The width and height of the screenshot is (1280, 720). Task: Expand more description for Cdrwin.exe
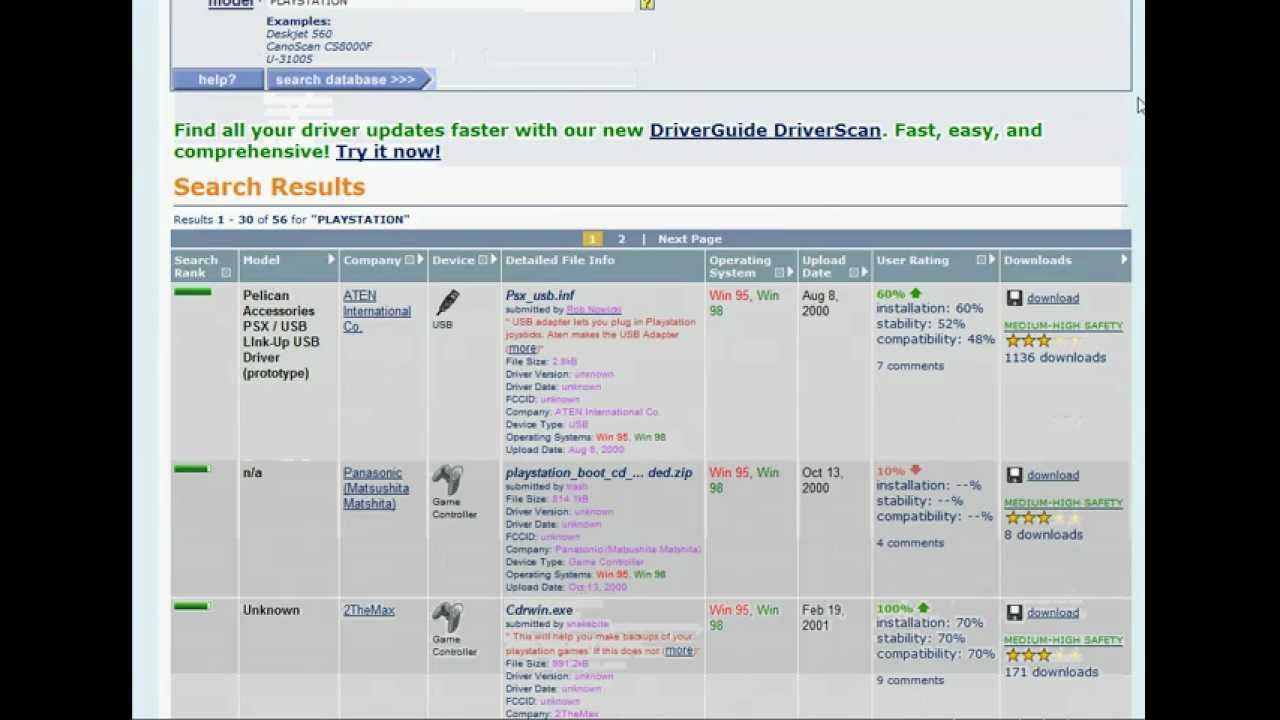678,651
